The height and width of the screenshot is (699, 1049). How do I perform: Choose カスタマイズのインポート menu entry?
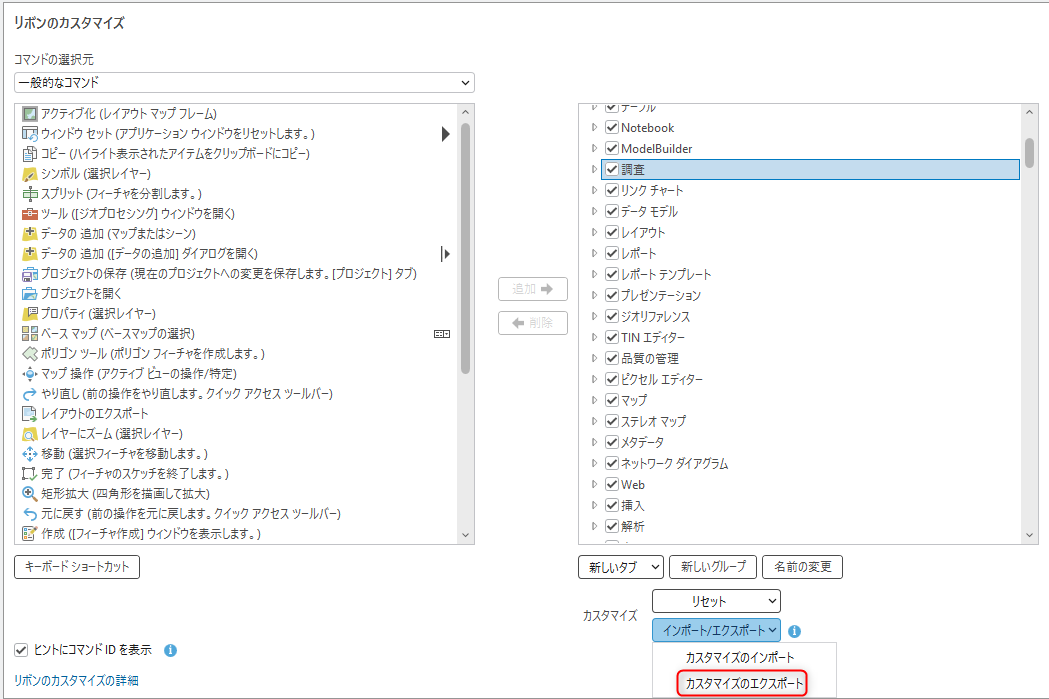740,657
